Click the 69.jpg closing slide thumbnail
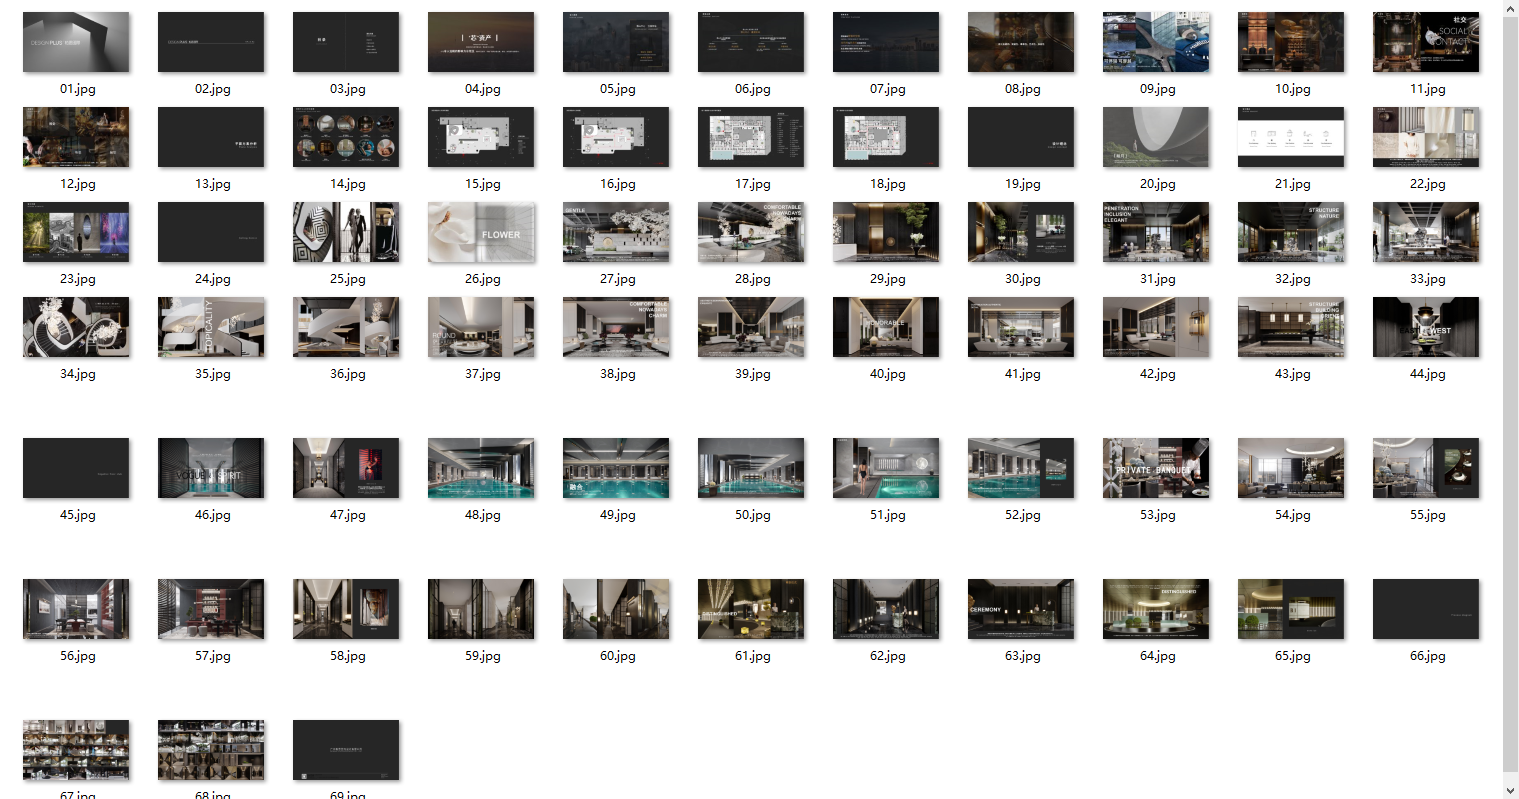1519x799 pixels. coord(346,750)
